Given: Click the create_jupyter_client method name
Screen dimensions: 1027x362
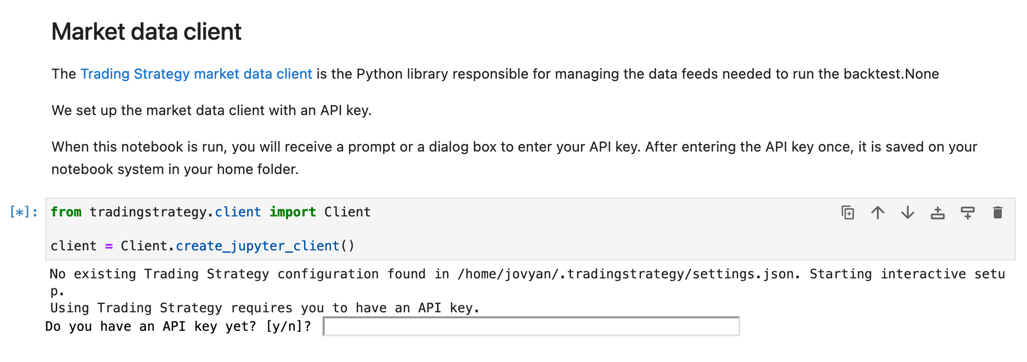Looking at the screenshot, I should tap(257, 247).
